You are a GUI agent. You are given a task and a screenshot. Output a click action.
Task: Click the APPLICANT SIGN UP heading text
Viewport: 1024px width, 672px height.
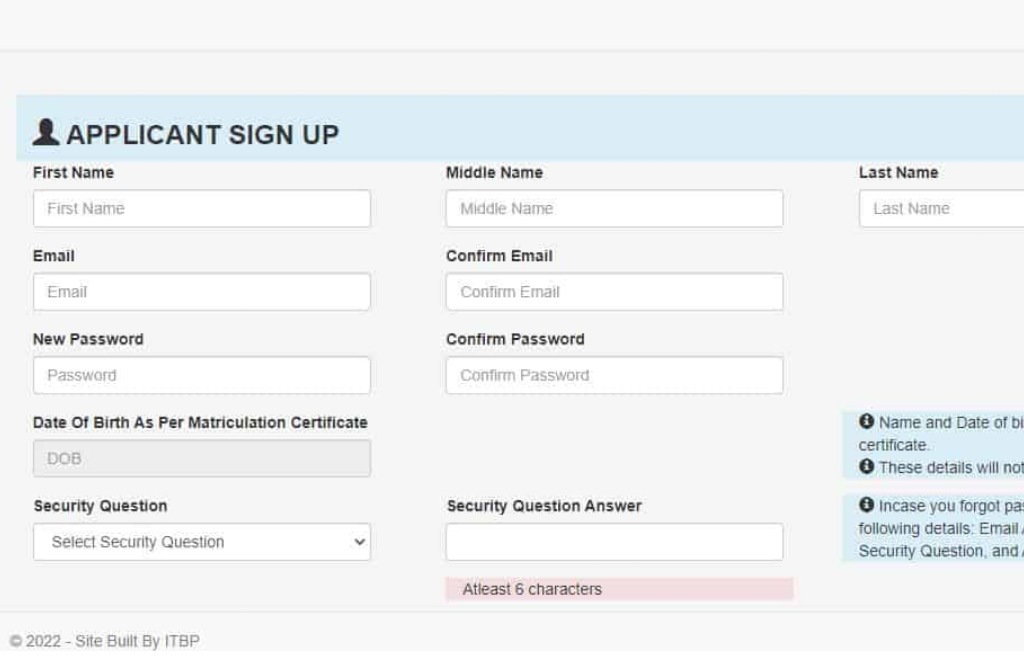[202, 135]
